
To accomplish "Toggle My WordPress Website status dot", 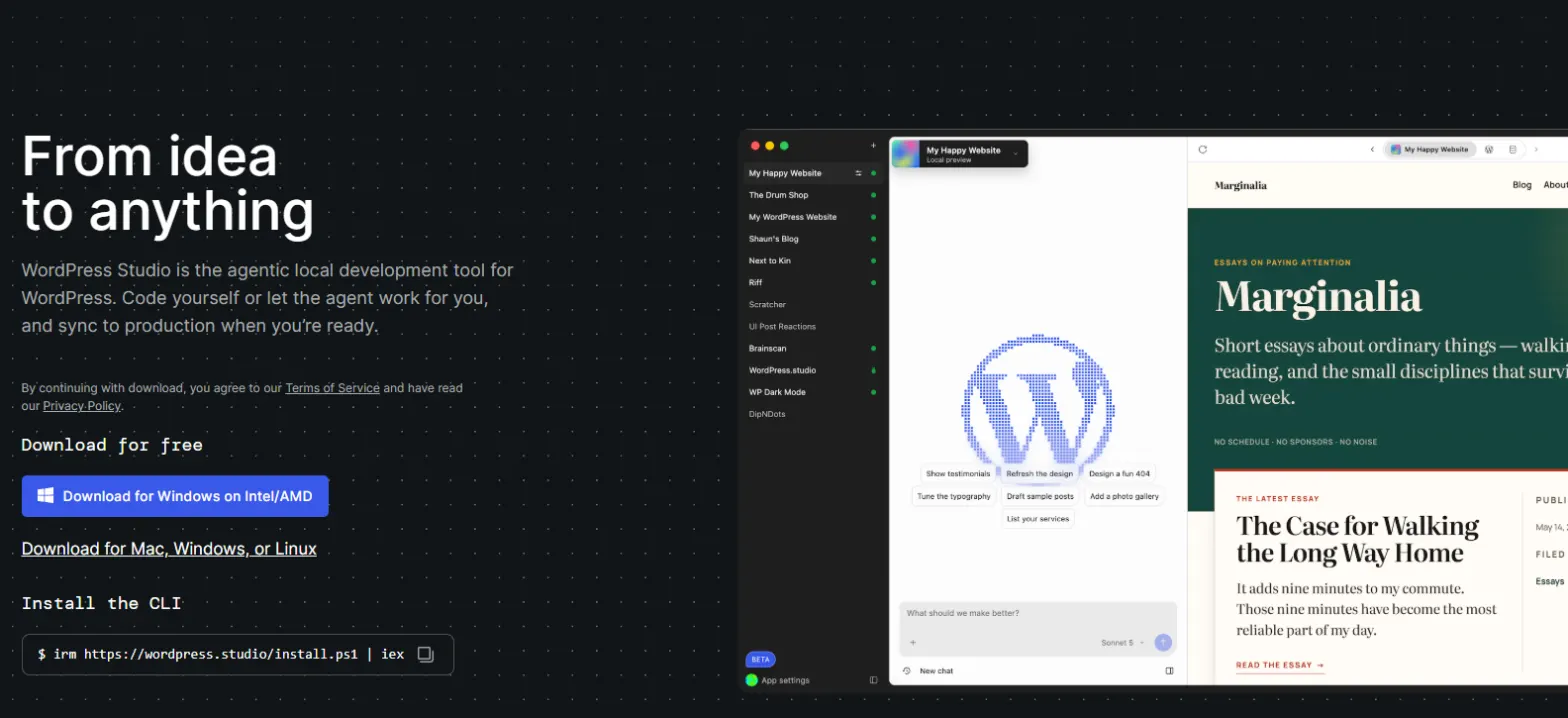I will [873, 217].
